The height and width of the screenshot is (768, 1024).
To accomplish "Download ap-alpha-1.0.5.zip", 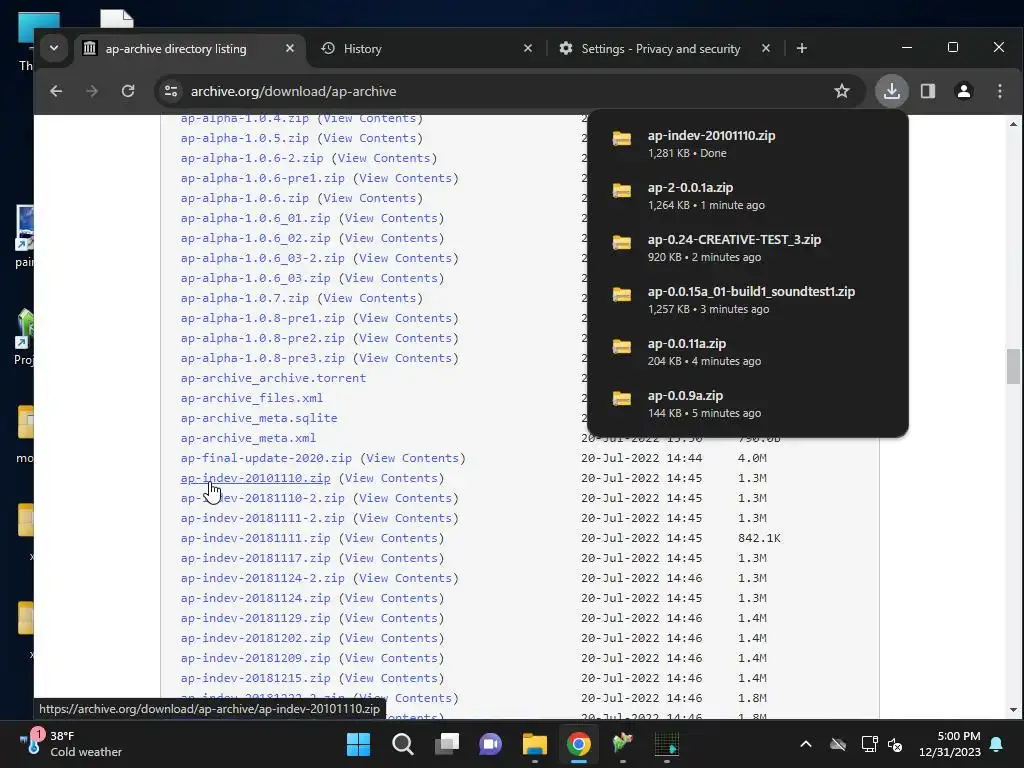I will pyautogui.click(x=245, y=138).
